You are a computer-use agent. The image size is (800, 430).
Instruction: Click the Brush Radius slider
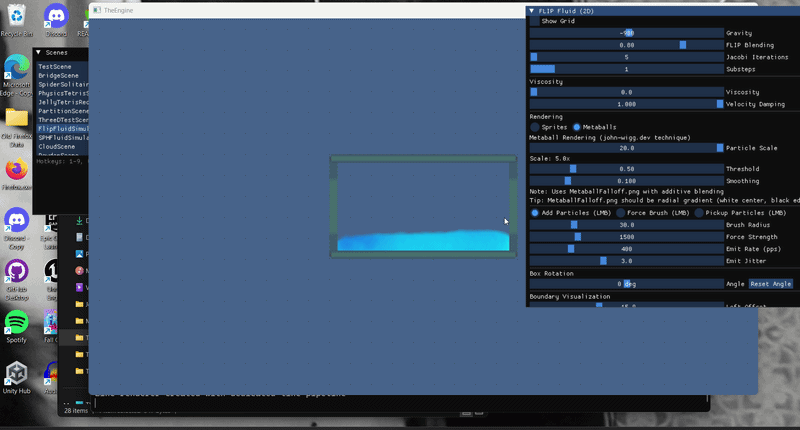coord(627,225)
